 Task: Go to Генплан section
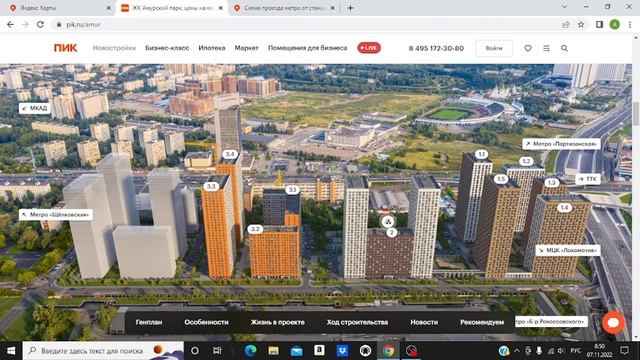click(x=149, y=322)
